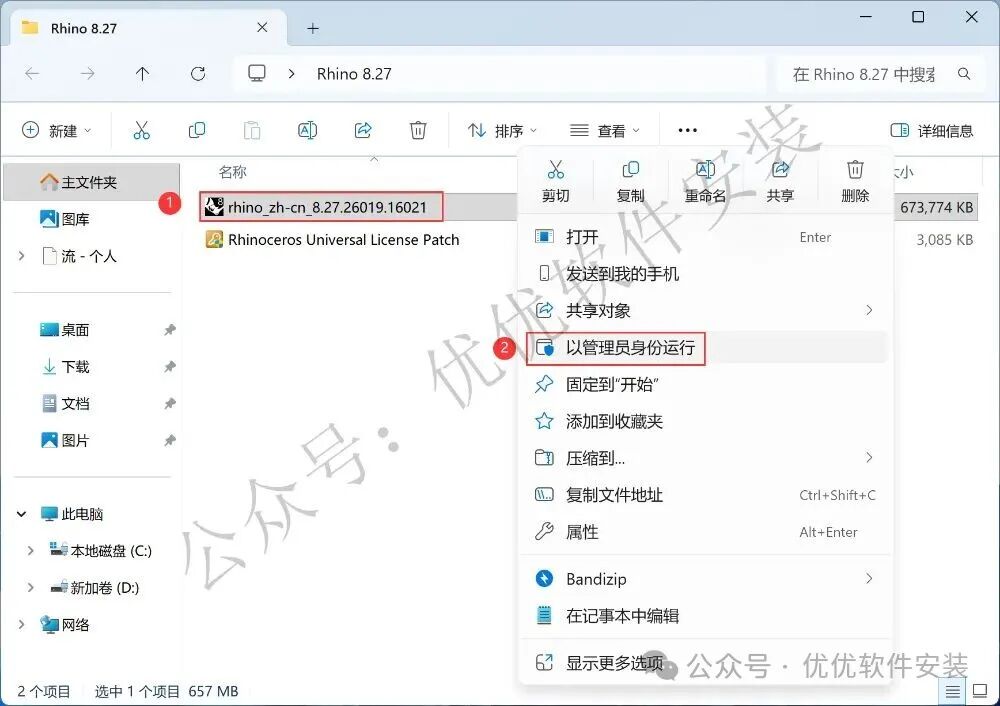Switch to large thumbnails view icon
The image size is (1000, 706).
980,691
